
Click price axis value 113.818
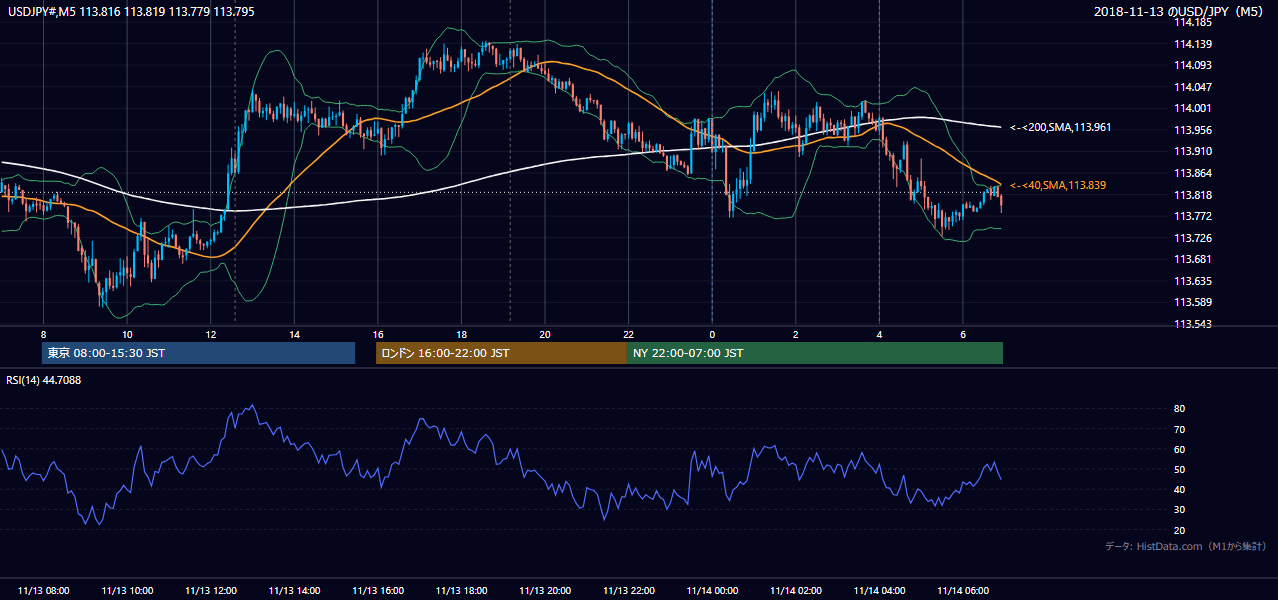[1192, 196]
